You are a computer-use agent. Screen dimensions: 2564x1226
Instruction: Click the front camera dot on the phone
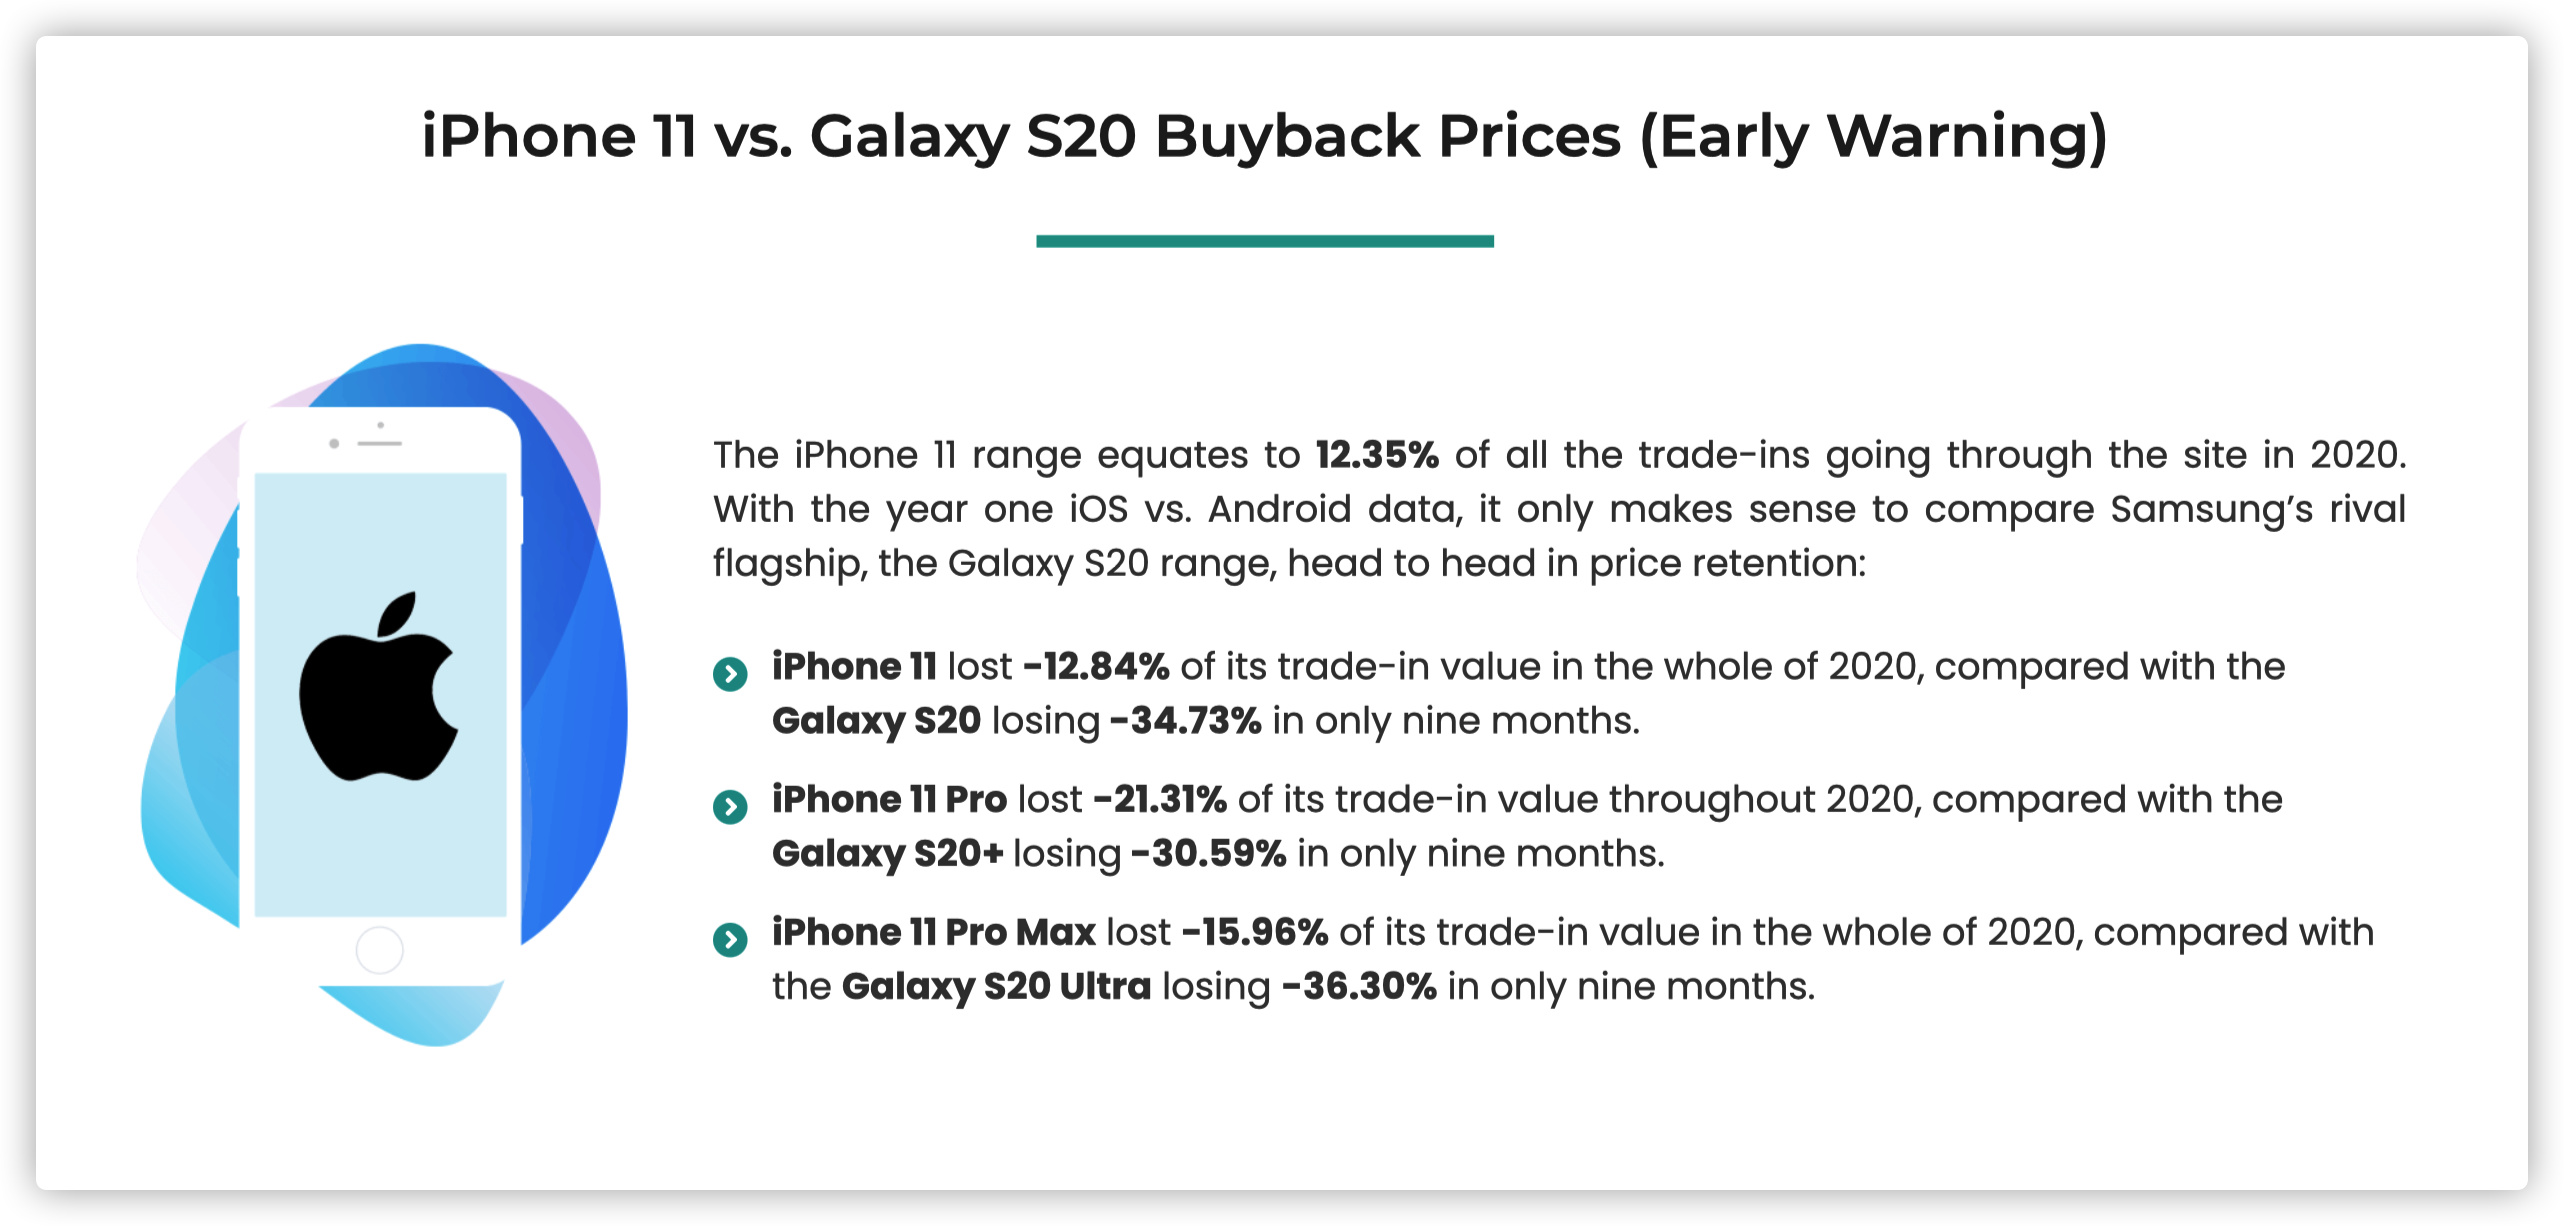click(x=334, y=443)
